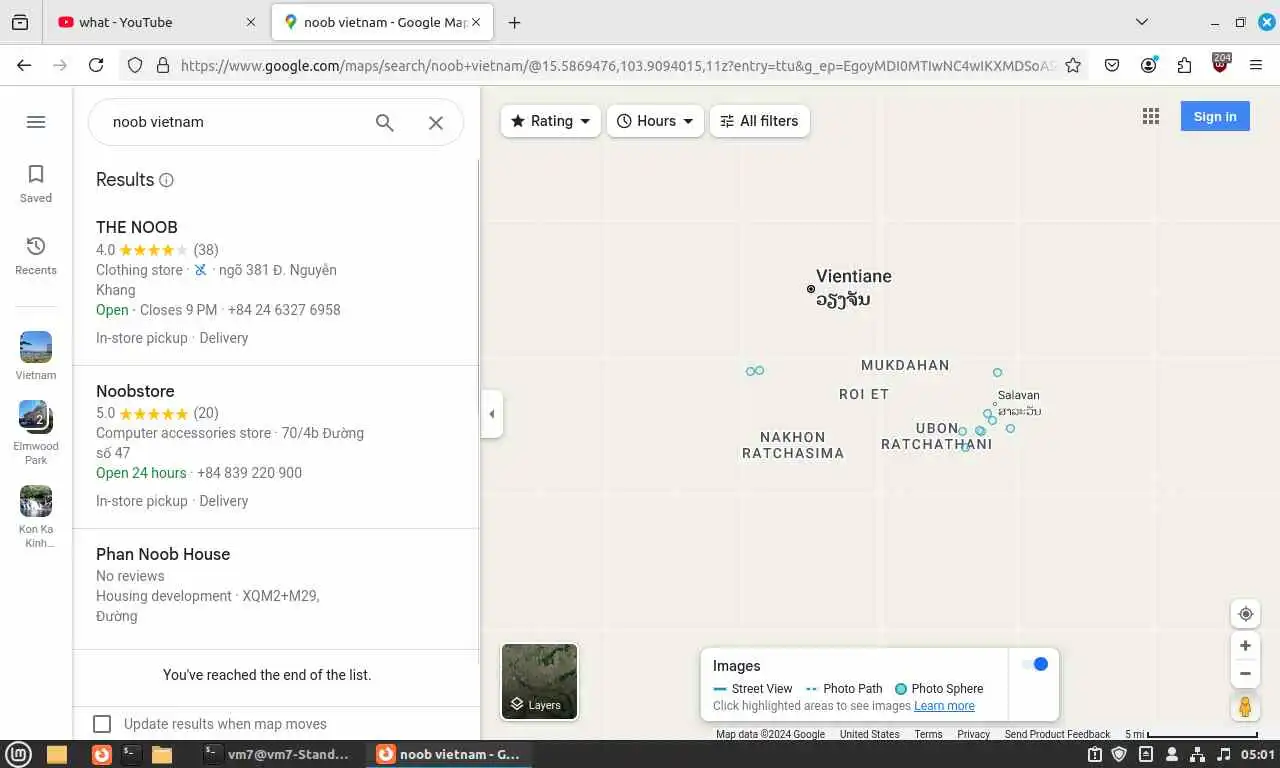The width and height of the screenshot is (1280, 768).
Task: Click the Pegman Street View icon
Action: pyautogui.click(x=1245, y=707)
